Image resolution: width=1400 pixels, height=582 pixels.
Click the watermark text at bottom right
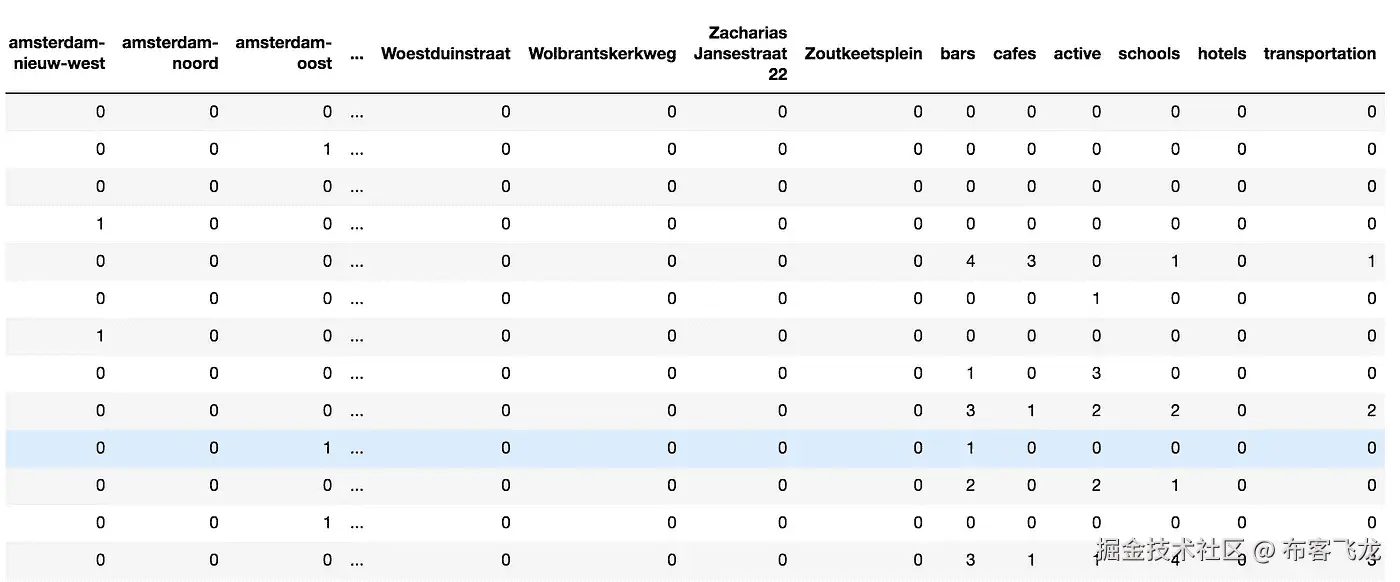pos(1240,549)
